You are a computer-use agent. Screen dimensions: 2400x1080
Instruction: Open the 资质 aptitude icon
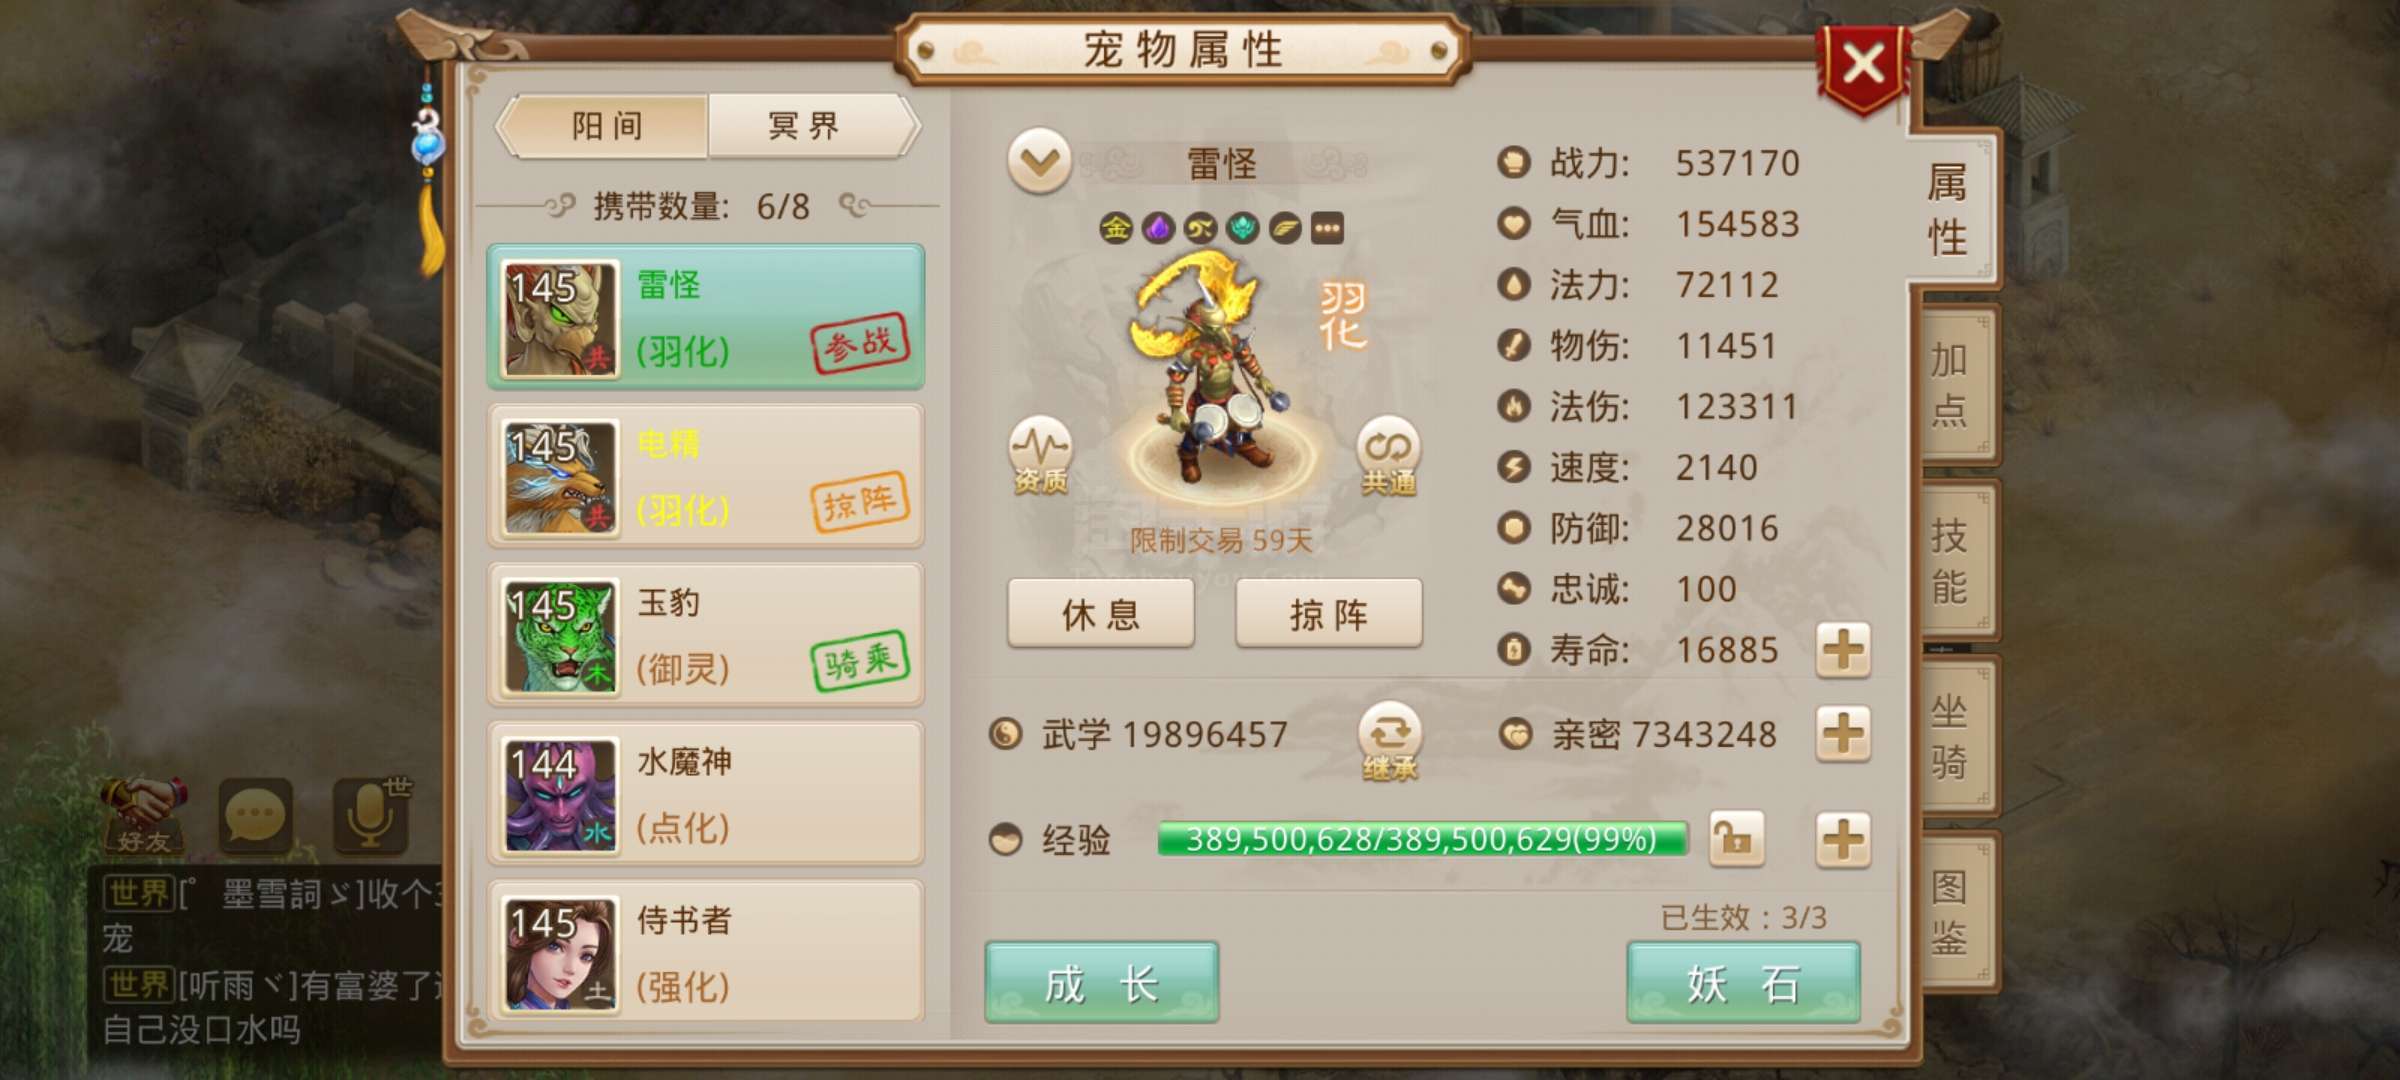point(1040,456)
